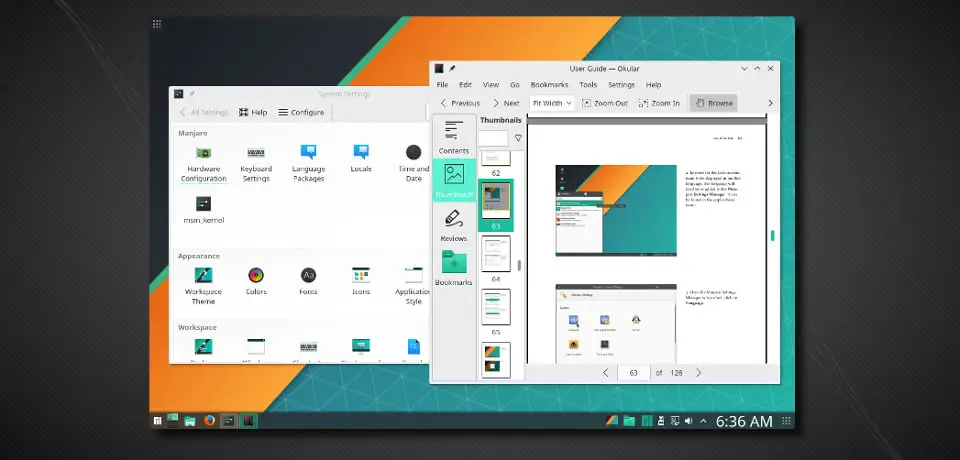Click Configure in System Settings toolbar
960x460 pixels.
(301, 112)
